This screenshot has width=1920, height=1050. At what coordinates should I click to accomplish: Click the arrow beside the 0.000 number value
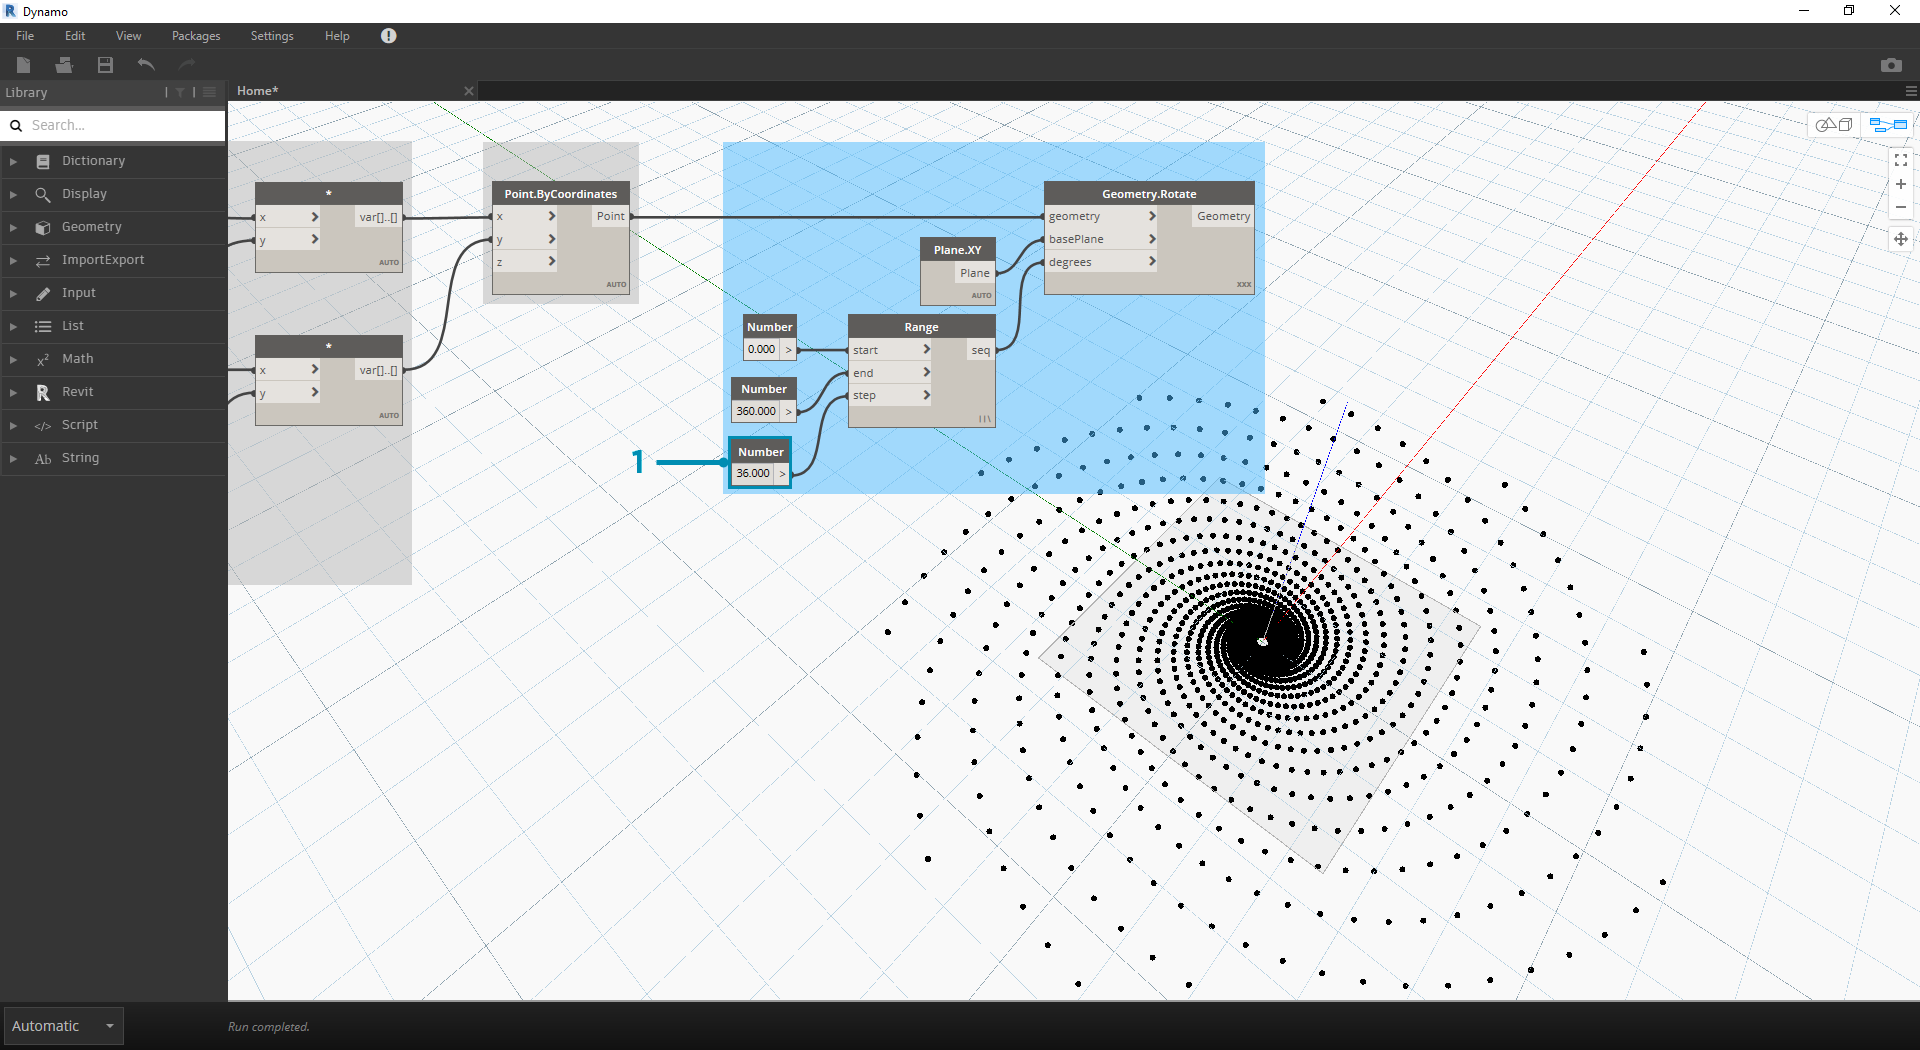point(788,350)
